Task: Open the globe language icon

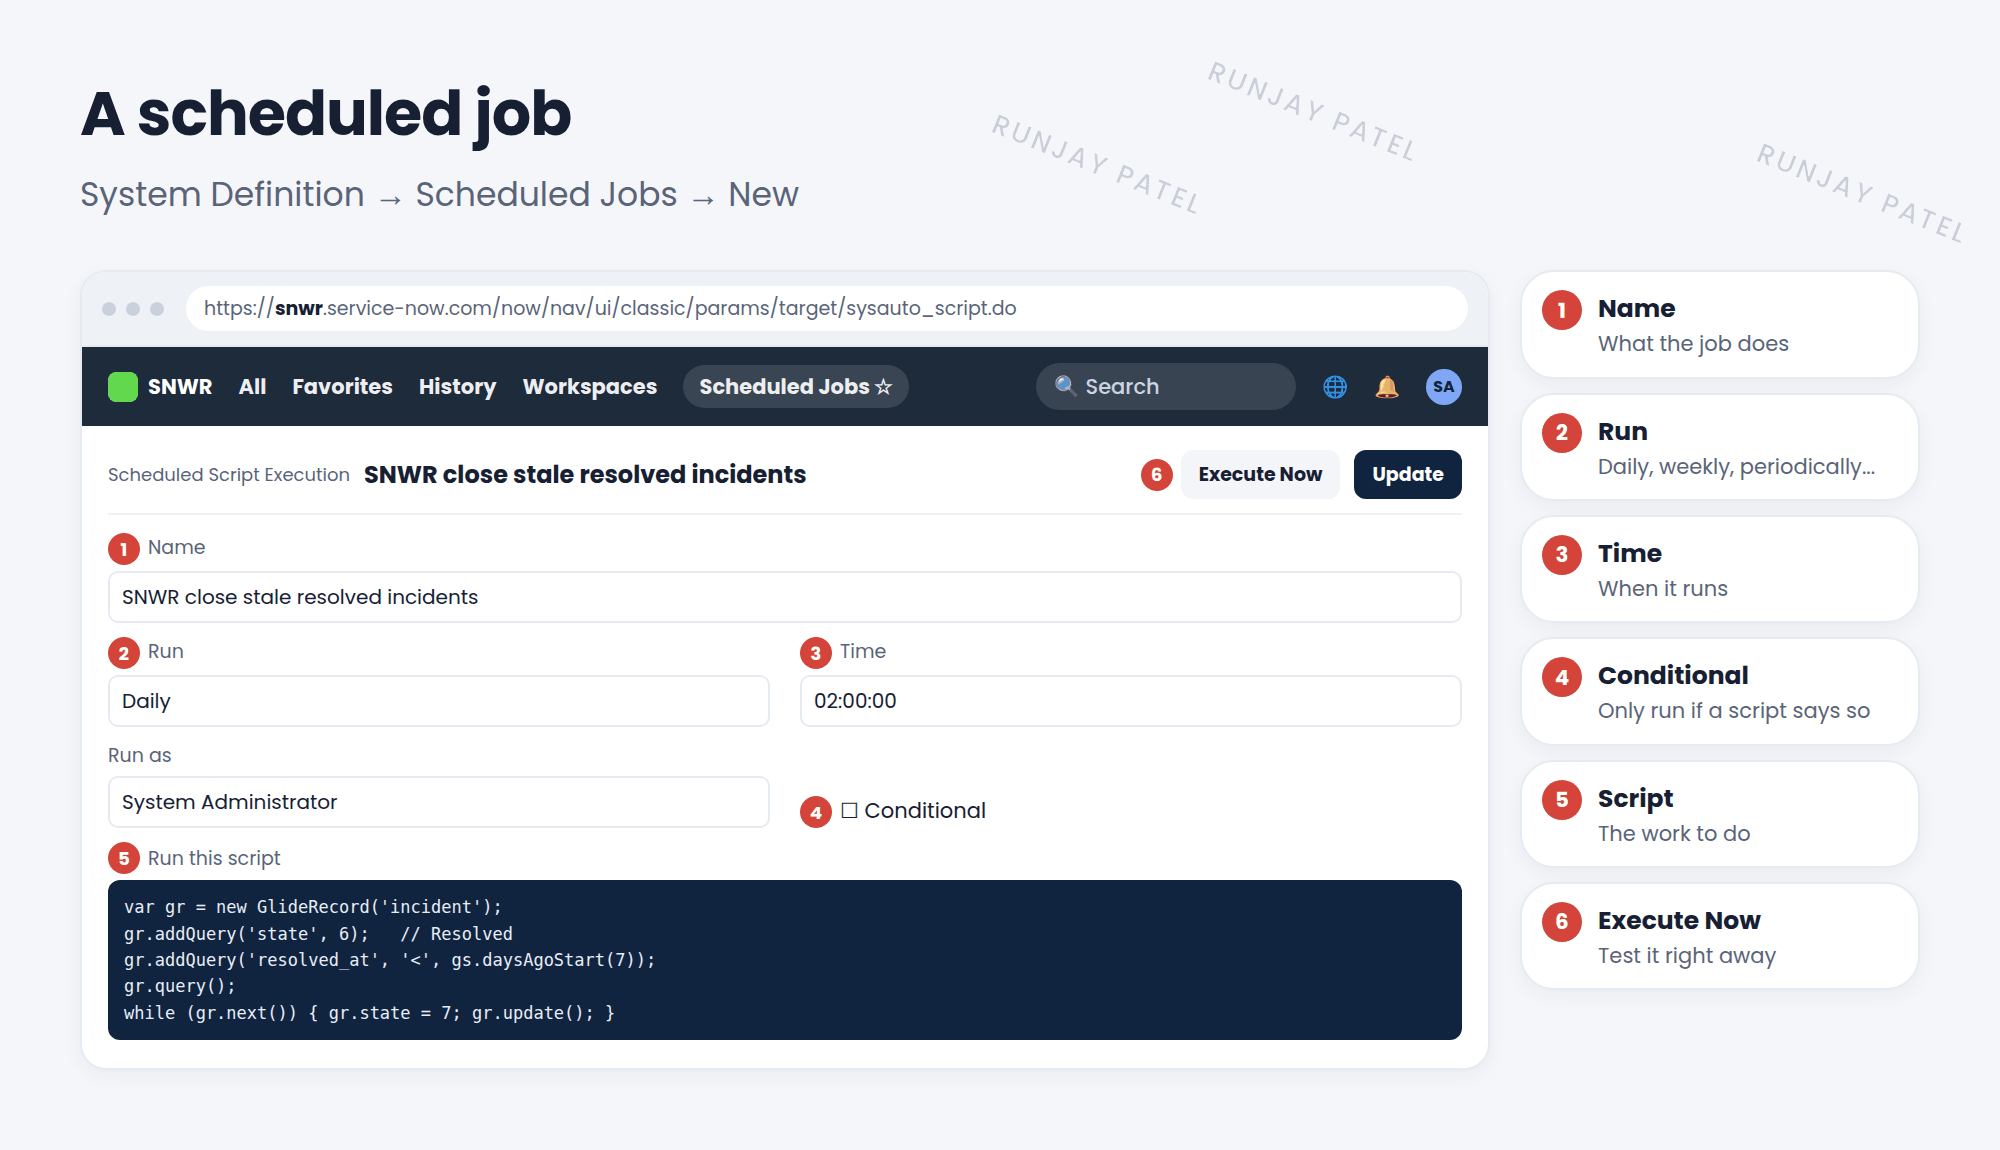Action: tap(1335, 387)
